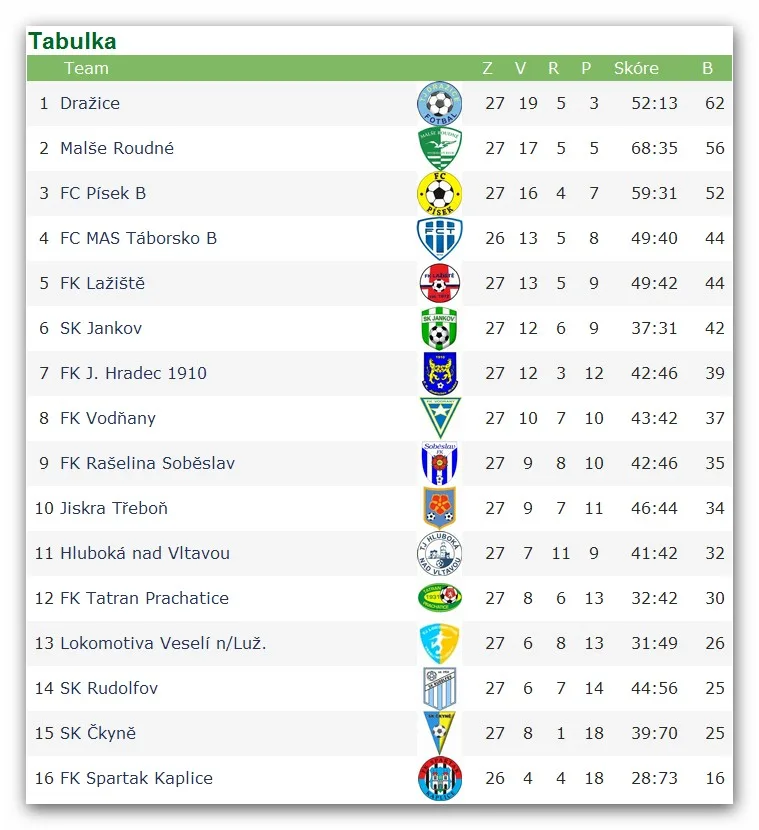Open the SK Čkyně pennant logo
The image size is (759, 830).
[439, 733]
